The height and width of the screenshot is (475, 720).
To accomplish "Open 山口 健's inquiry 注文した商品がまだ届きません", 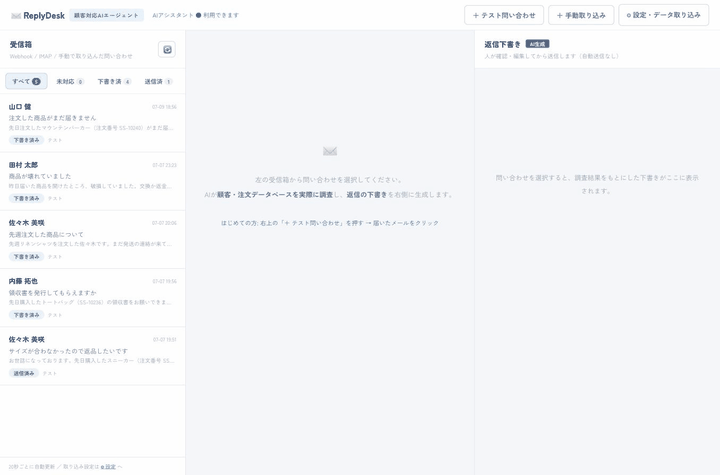I will point(92,123).
